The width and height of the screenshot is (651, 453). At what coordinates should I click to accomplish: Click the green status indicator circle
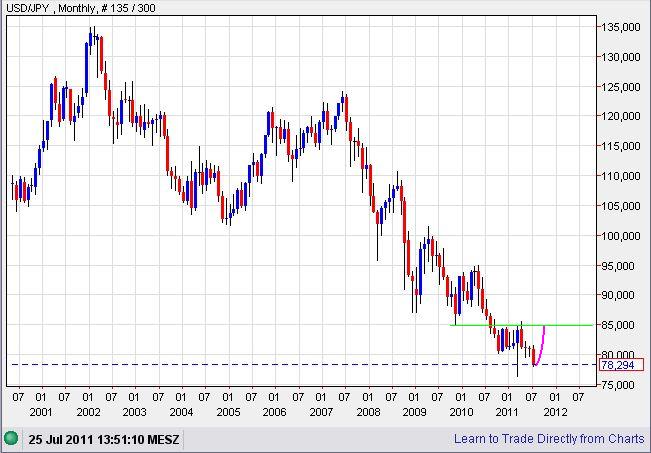(11, 438)
